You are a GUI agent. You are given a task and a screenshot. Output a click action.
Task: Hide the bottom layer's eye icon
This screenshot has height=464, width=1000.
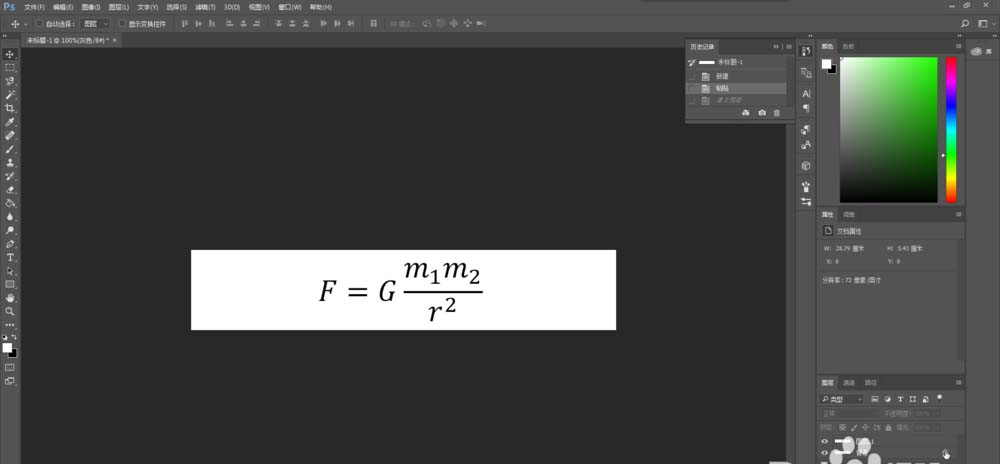[825, 453]
